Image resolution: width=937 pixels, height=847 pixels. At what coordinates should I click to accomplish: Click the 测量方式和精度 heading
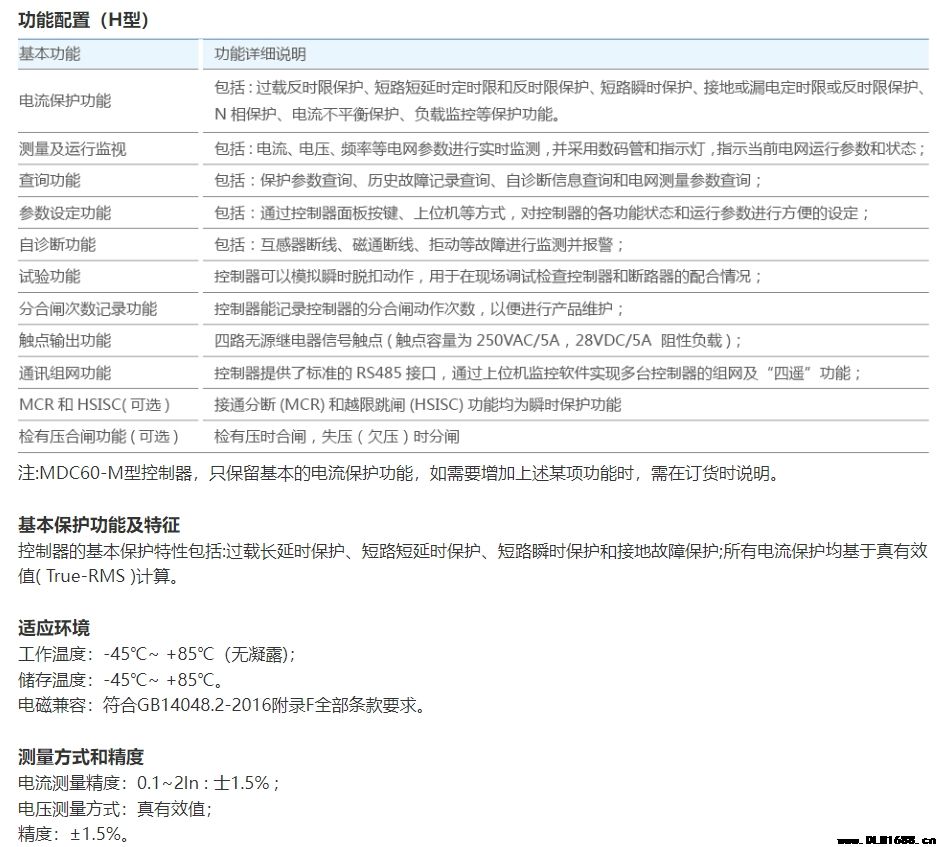click(81, 756)
